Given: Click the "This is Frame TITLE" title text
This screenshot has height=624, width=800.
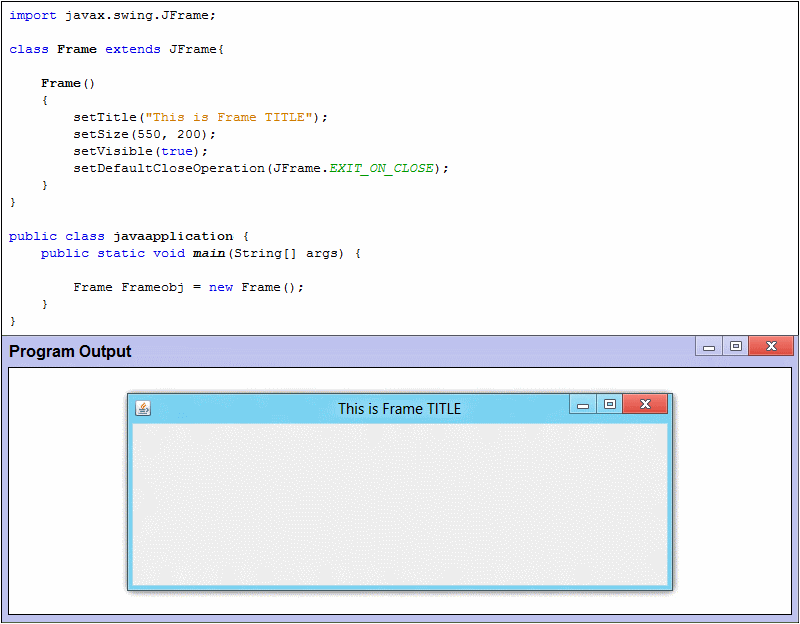Looking at the screenshot, I should [399, 409].
